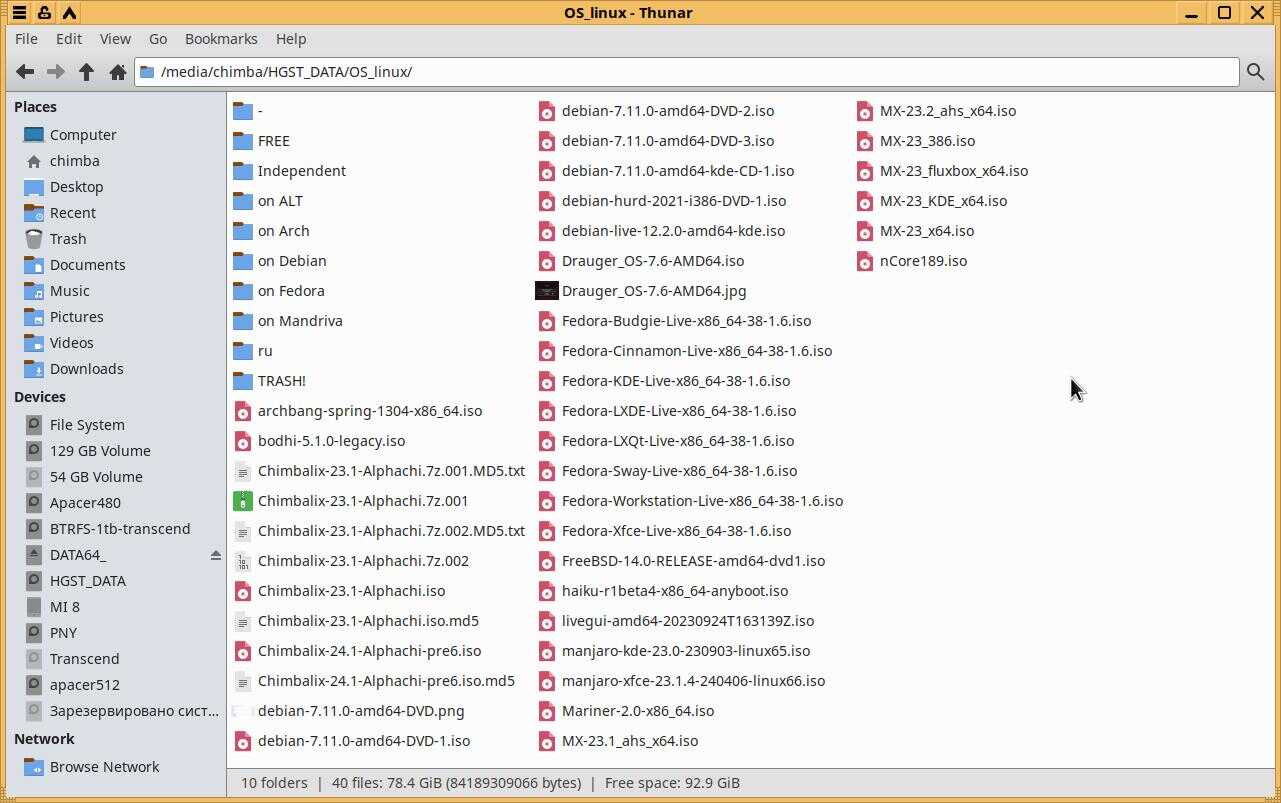This screenshot has width=1281, height=803.
Task: Click the TRASH! folder icon
Action: click(242, 381)
